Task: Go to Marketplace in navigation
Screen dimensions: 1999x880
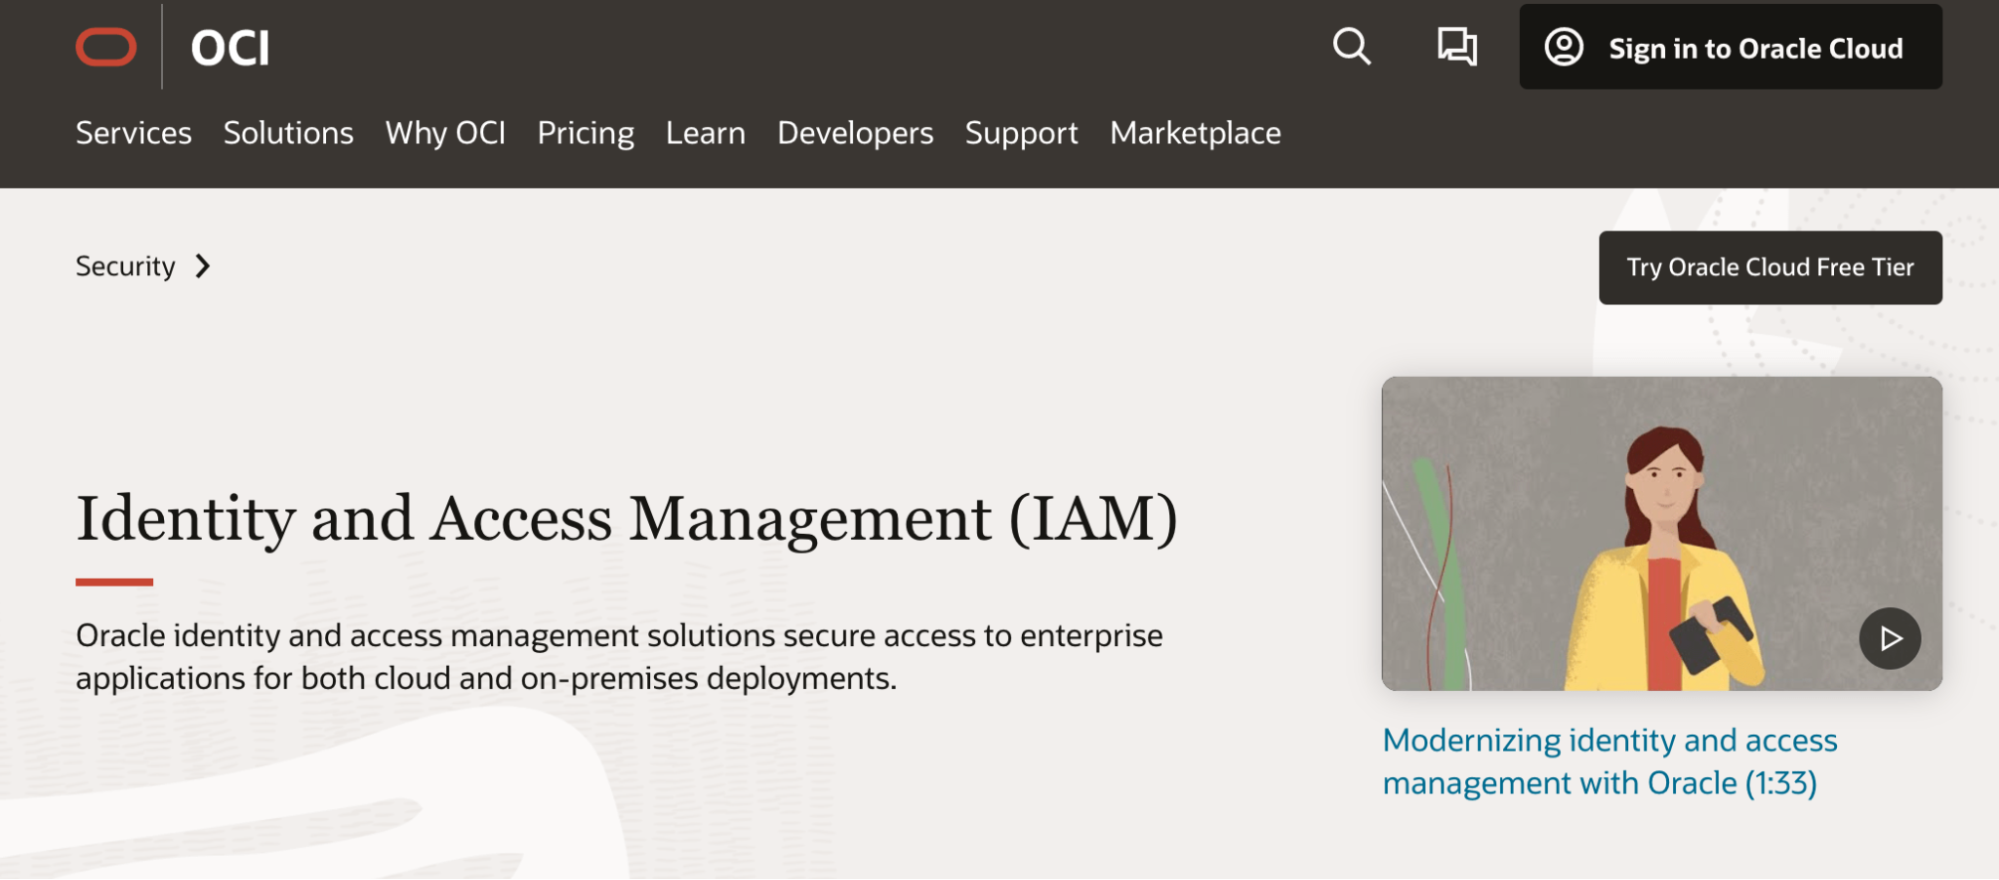Action: point(1195,133)
